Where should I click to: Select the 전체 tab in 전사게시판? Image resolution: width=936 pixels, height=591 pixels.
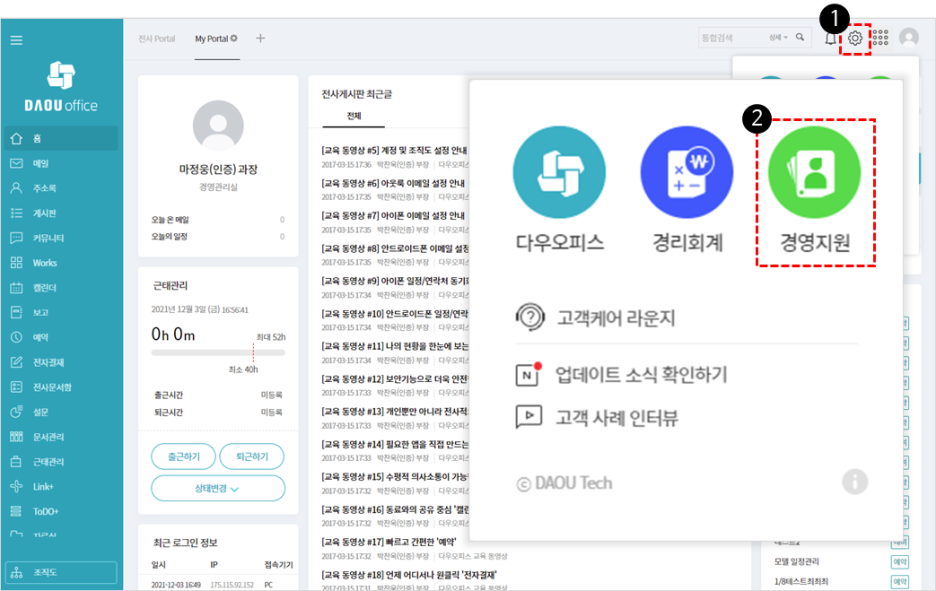coord(354,116)
